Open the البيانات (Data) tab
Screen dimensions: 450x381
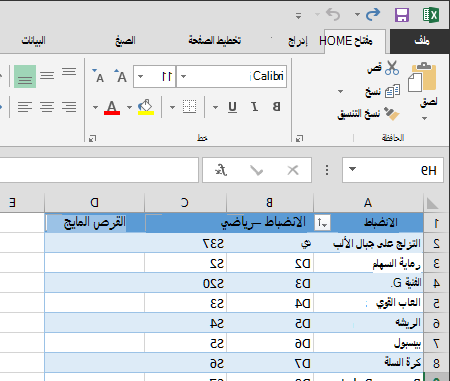pyautogui.click(x=34, y=40)
